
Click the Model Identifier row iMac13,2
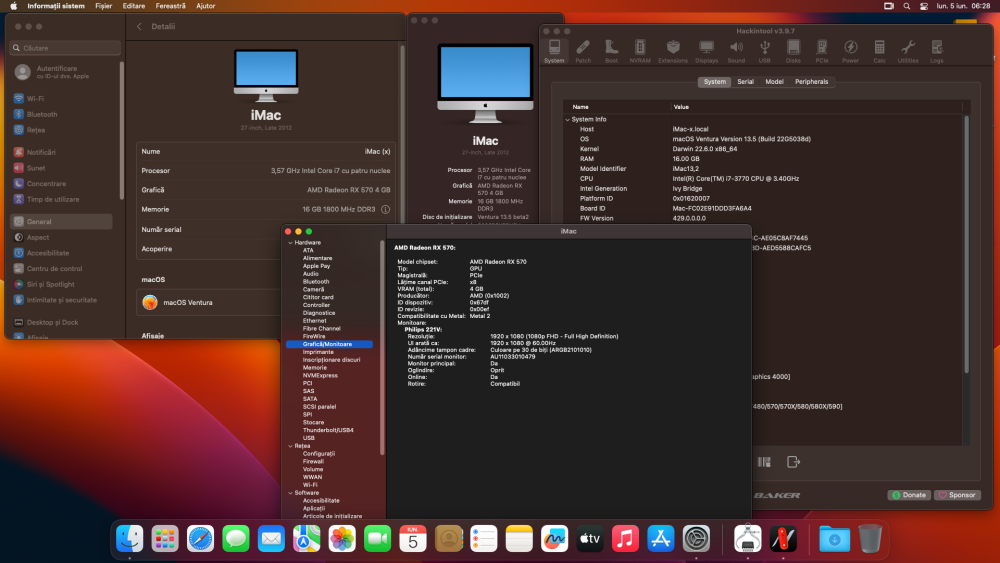pyautogui.click(x=765, y=169)
